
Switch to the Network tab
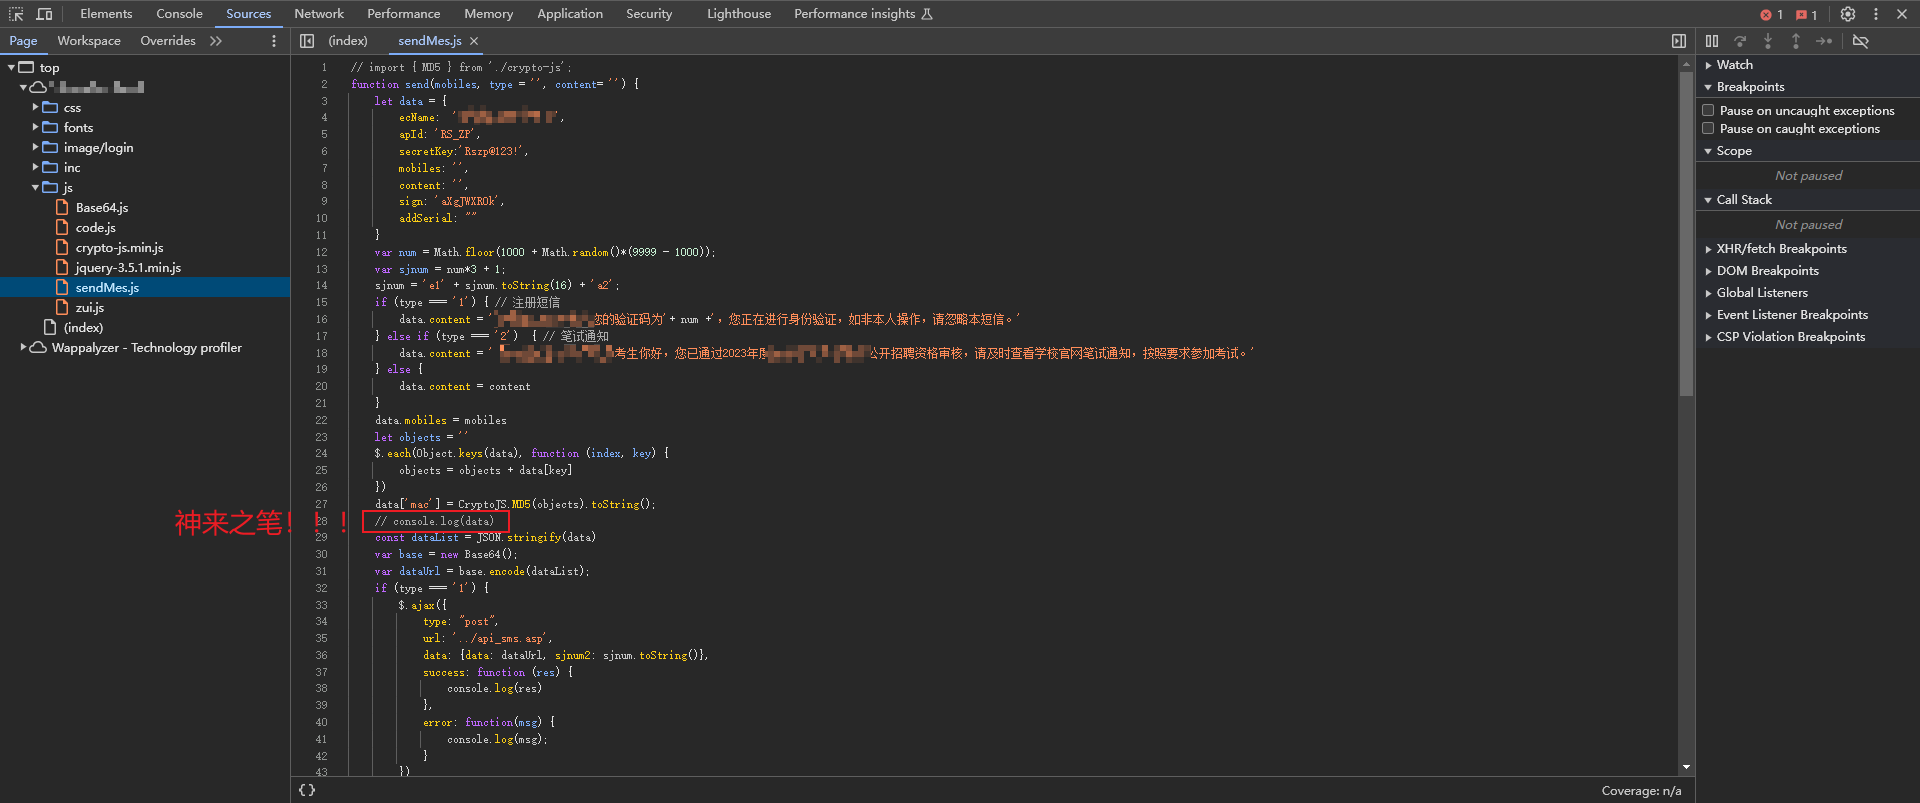[x=318, y=14]
